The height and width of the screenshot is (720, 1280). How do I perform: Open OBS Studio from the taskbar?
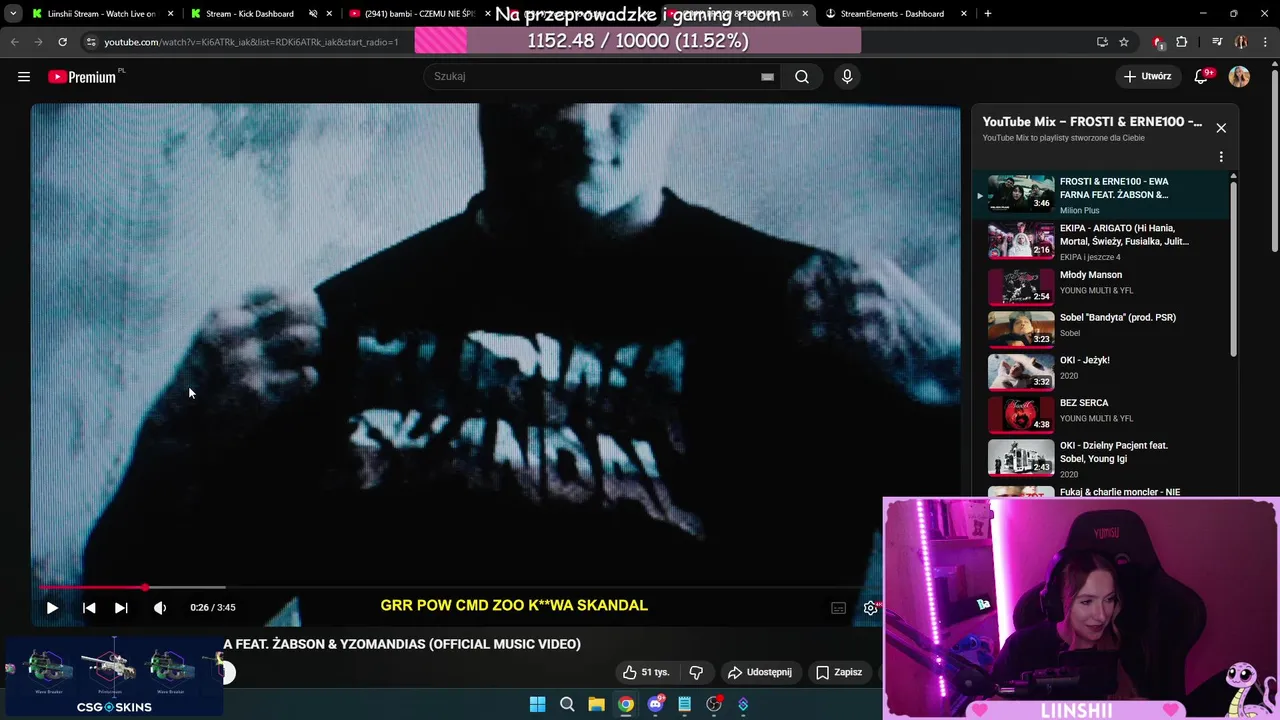(x=714, y=704)
